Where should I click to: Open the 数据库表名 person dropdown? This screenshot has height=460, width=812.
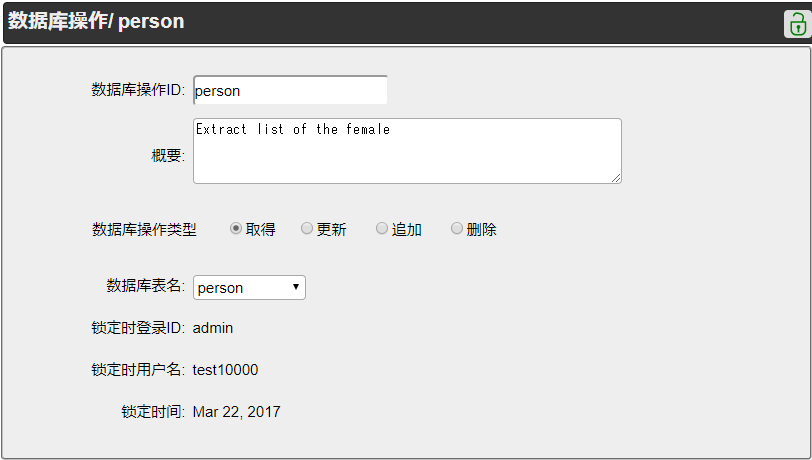point(249,288)
